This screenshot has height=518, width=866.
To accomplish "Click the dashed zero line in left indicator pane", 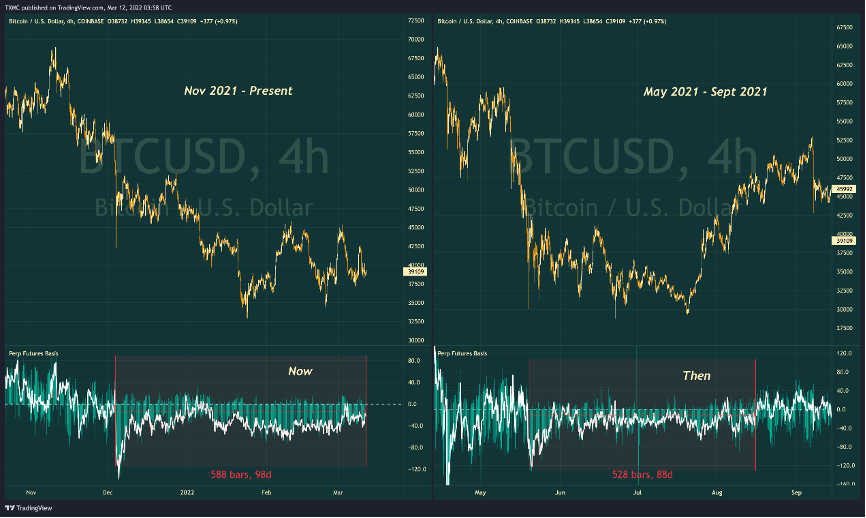I will [203, 404].
